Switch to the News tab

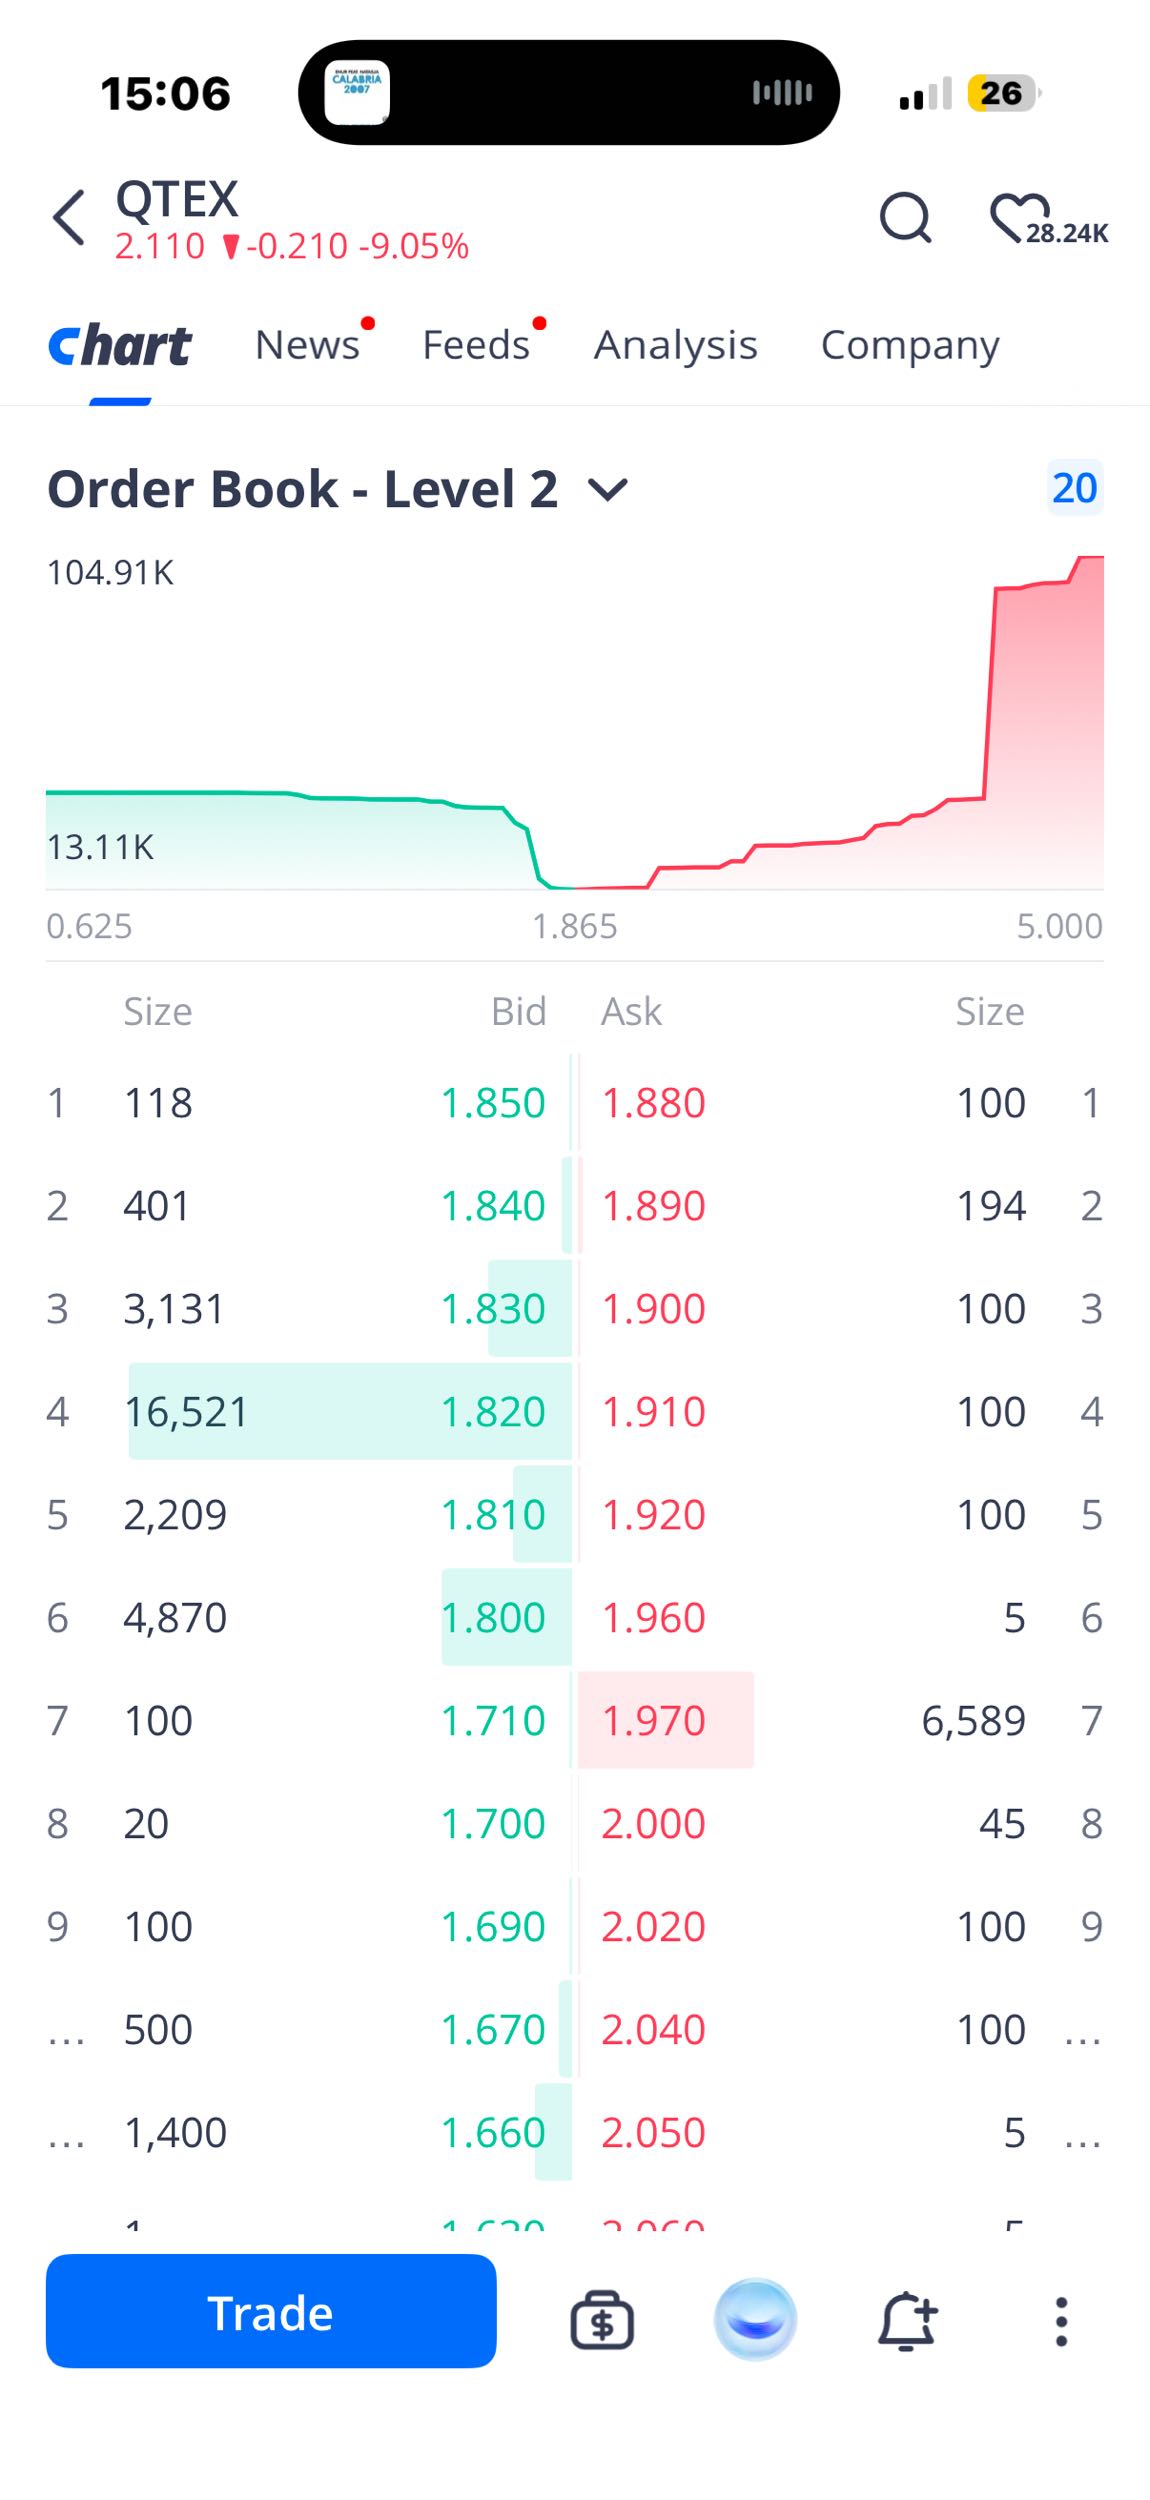click(307, 345)
